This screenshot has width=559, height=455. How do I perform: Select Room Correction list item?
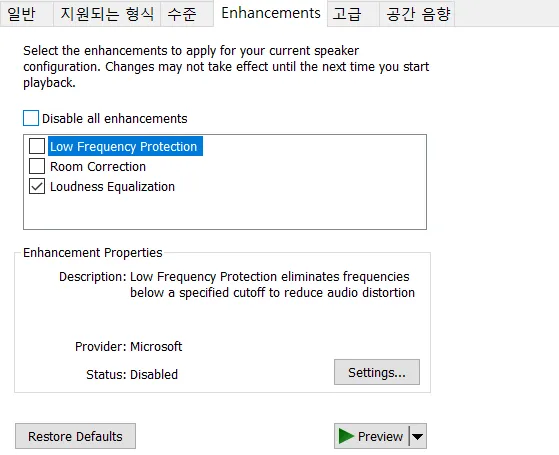(98, 167)
